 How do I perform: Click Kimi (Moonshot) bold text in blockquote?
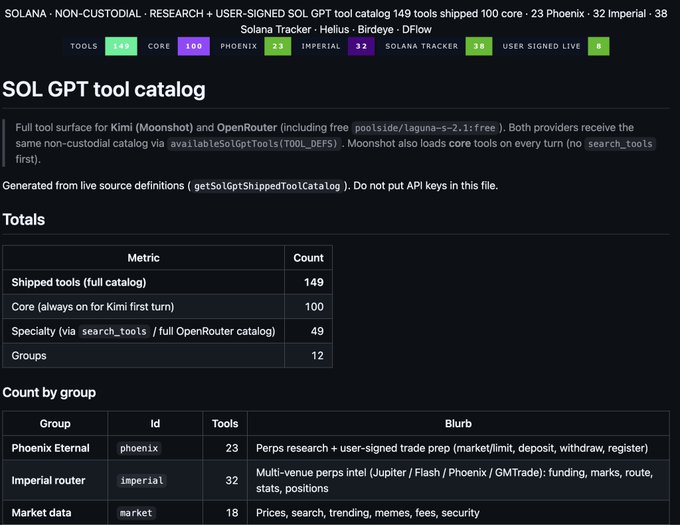tap(152, 127)
